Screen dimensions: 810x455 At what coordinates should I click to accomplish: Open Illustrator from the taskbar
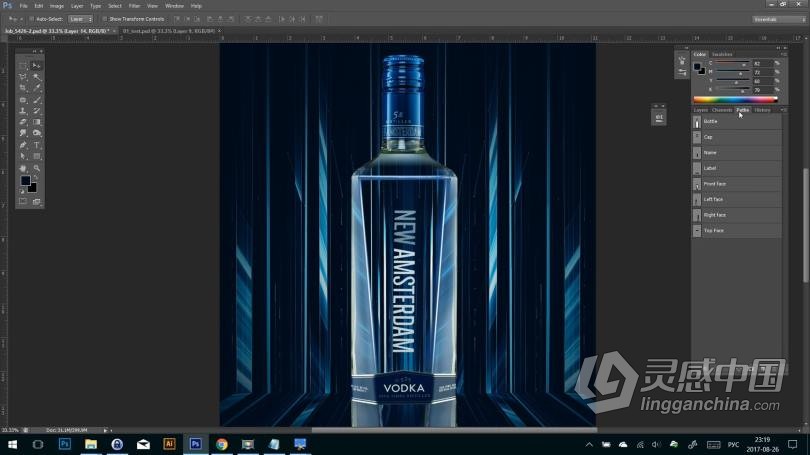[169, 444]
